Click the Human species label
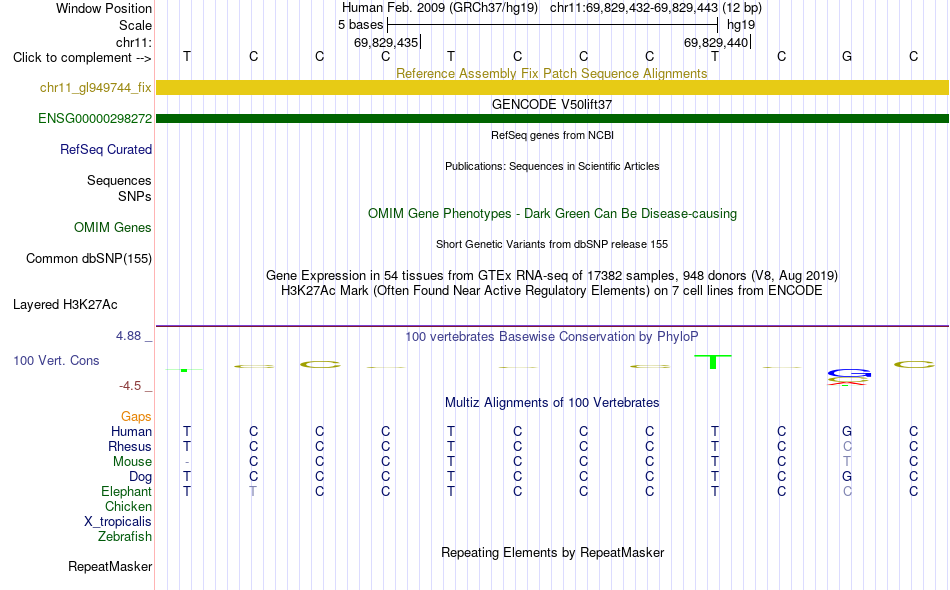Viewport: 950px width, 590px height. (131, 431)
